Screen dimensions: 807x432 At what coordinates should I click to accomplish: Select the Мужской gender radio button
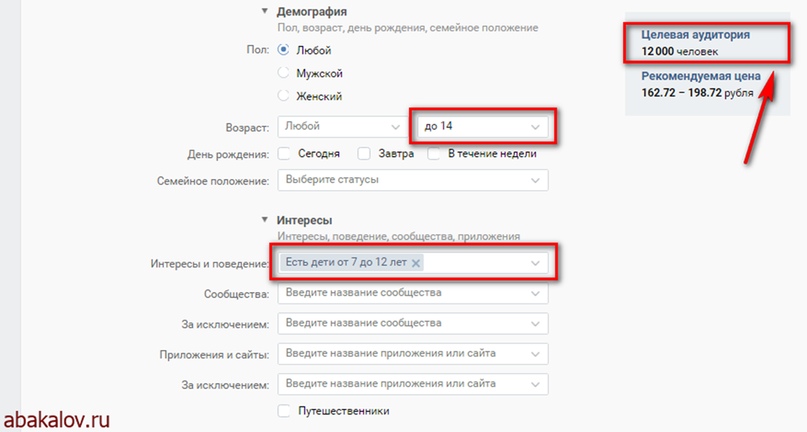tap(284, 73)
